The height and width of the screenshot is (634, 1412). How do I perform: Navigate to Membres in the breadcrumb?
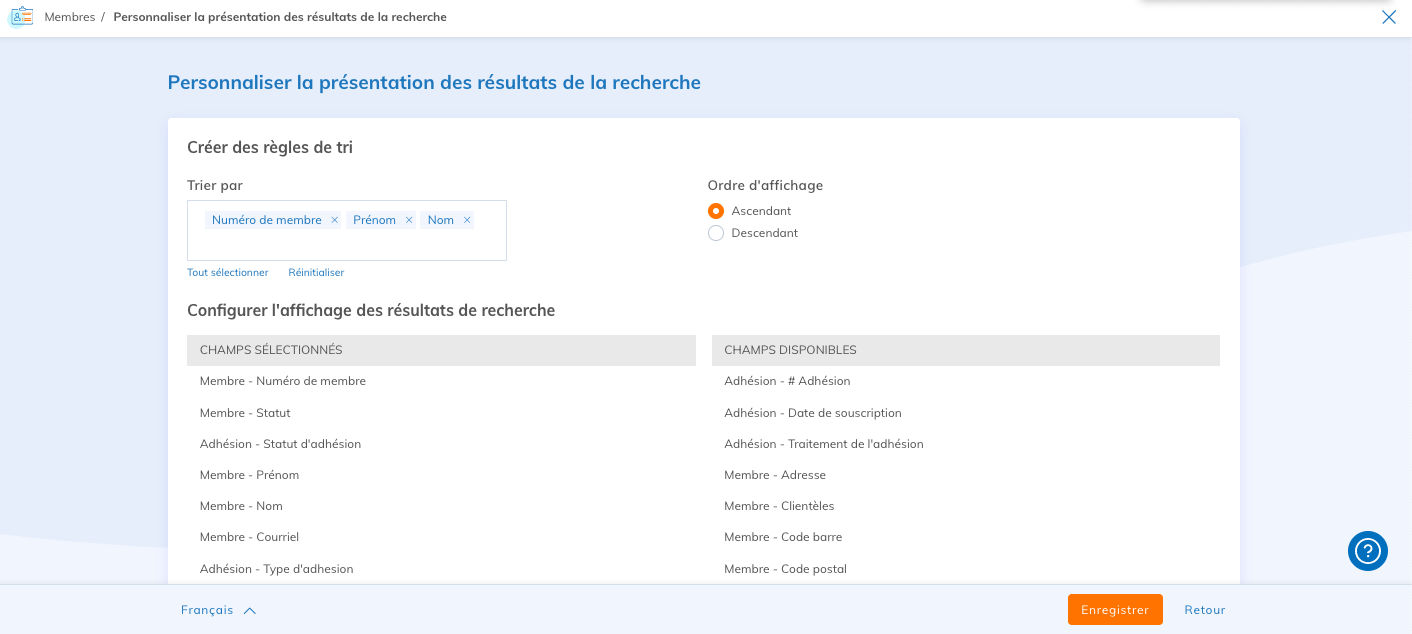67,17
